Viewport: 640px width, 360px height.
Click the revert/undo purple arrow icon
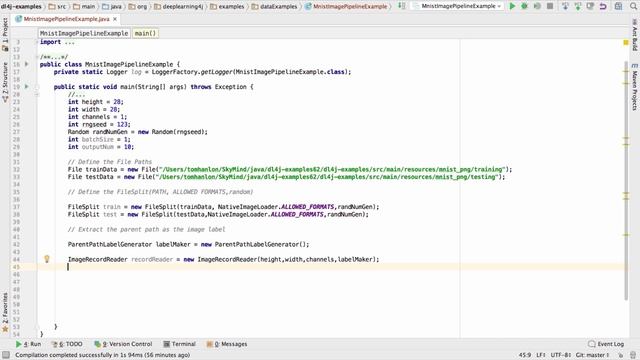pyautogui.click(x=603, y=6)
